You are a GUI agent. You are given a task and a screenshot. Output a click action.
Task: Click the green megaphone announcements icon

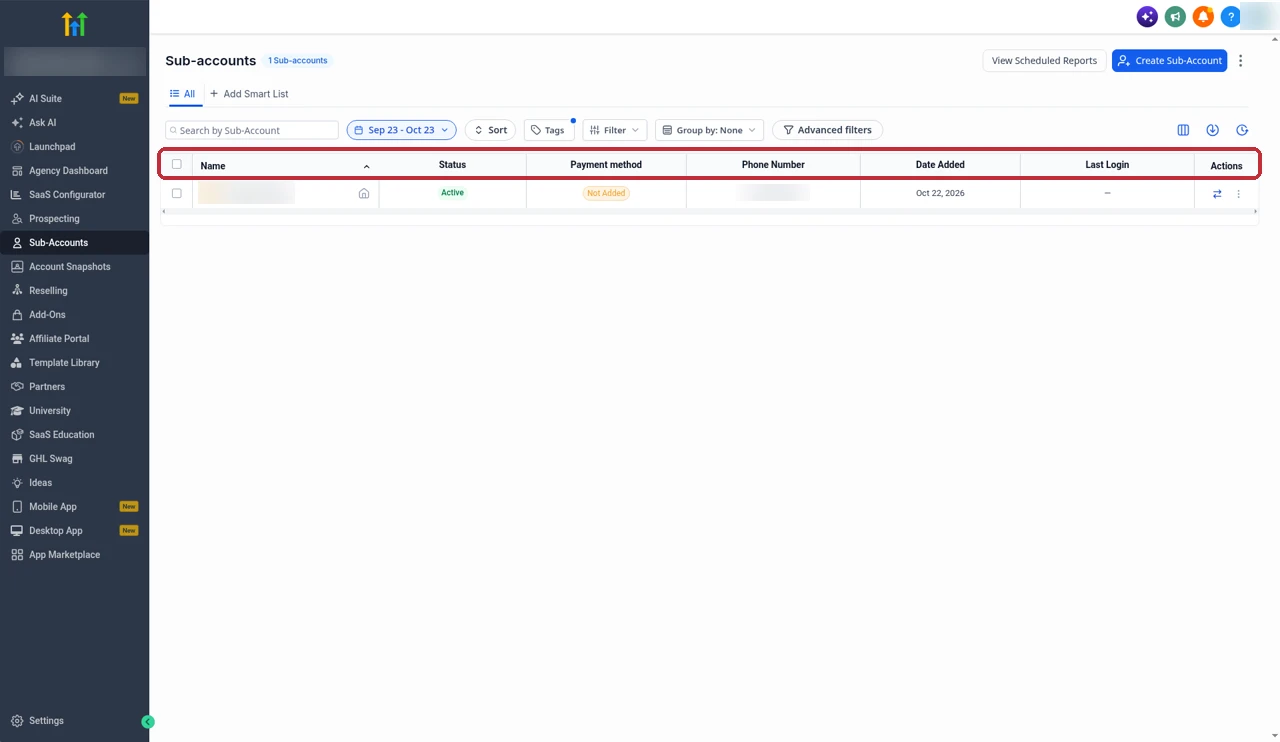[1175, 17]
